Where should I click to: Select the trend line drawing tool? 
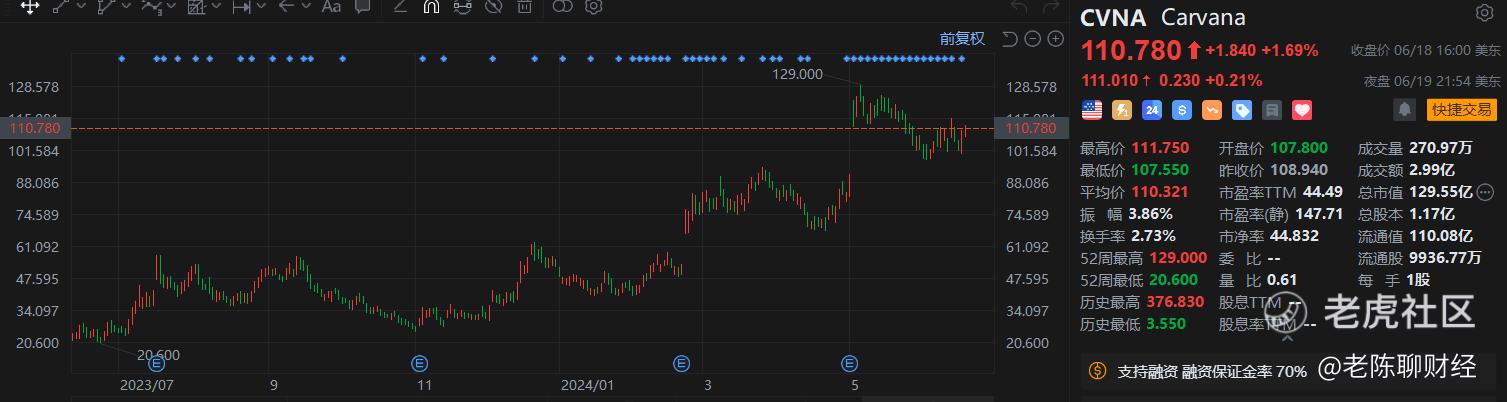click(61, 7)
